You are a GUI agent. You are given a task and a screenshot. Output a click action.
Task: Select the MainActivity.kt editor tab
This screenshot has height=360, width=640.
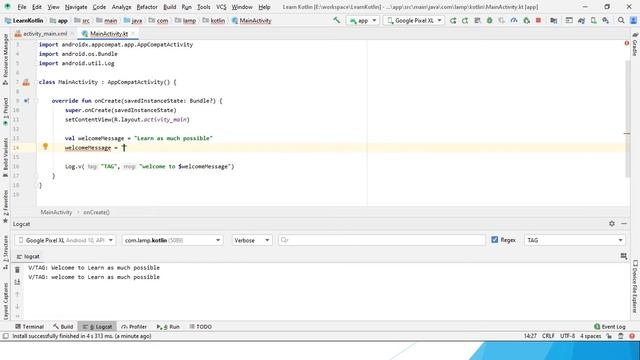(x=108, y=33)
